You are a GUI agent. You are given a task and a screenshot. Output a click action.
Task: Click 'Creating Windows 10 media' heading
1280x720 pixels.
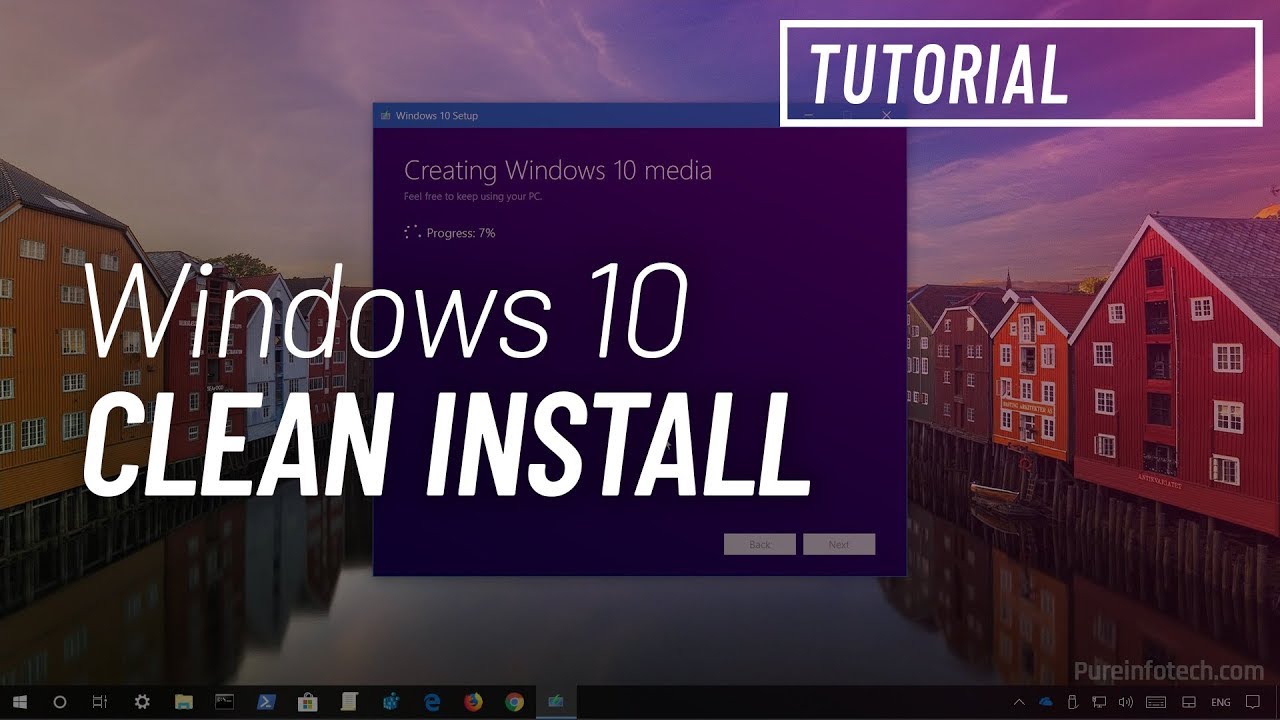point(558,170)
